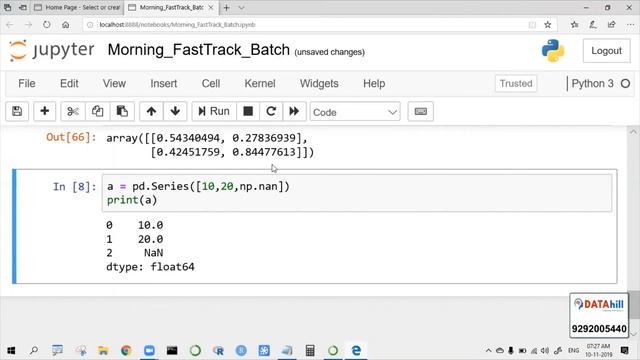Open the Kernel menu

260,84
